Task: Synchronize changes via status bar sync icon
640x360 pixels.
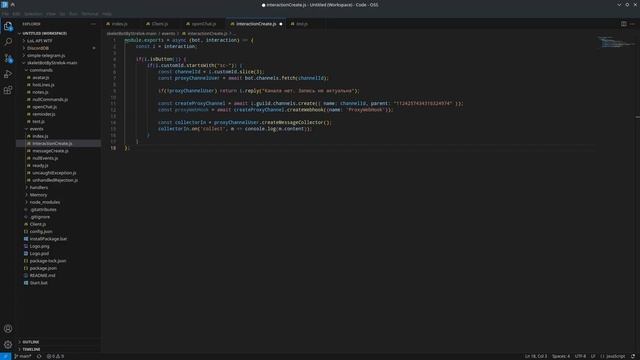Action: click(x=39, y=356)
